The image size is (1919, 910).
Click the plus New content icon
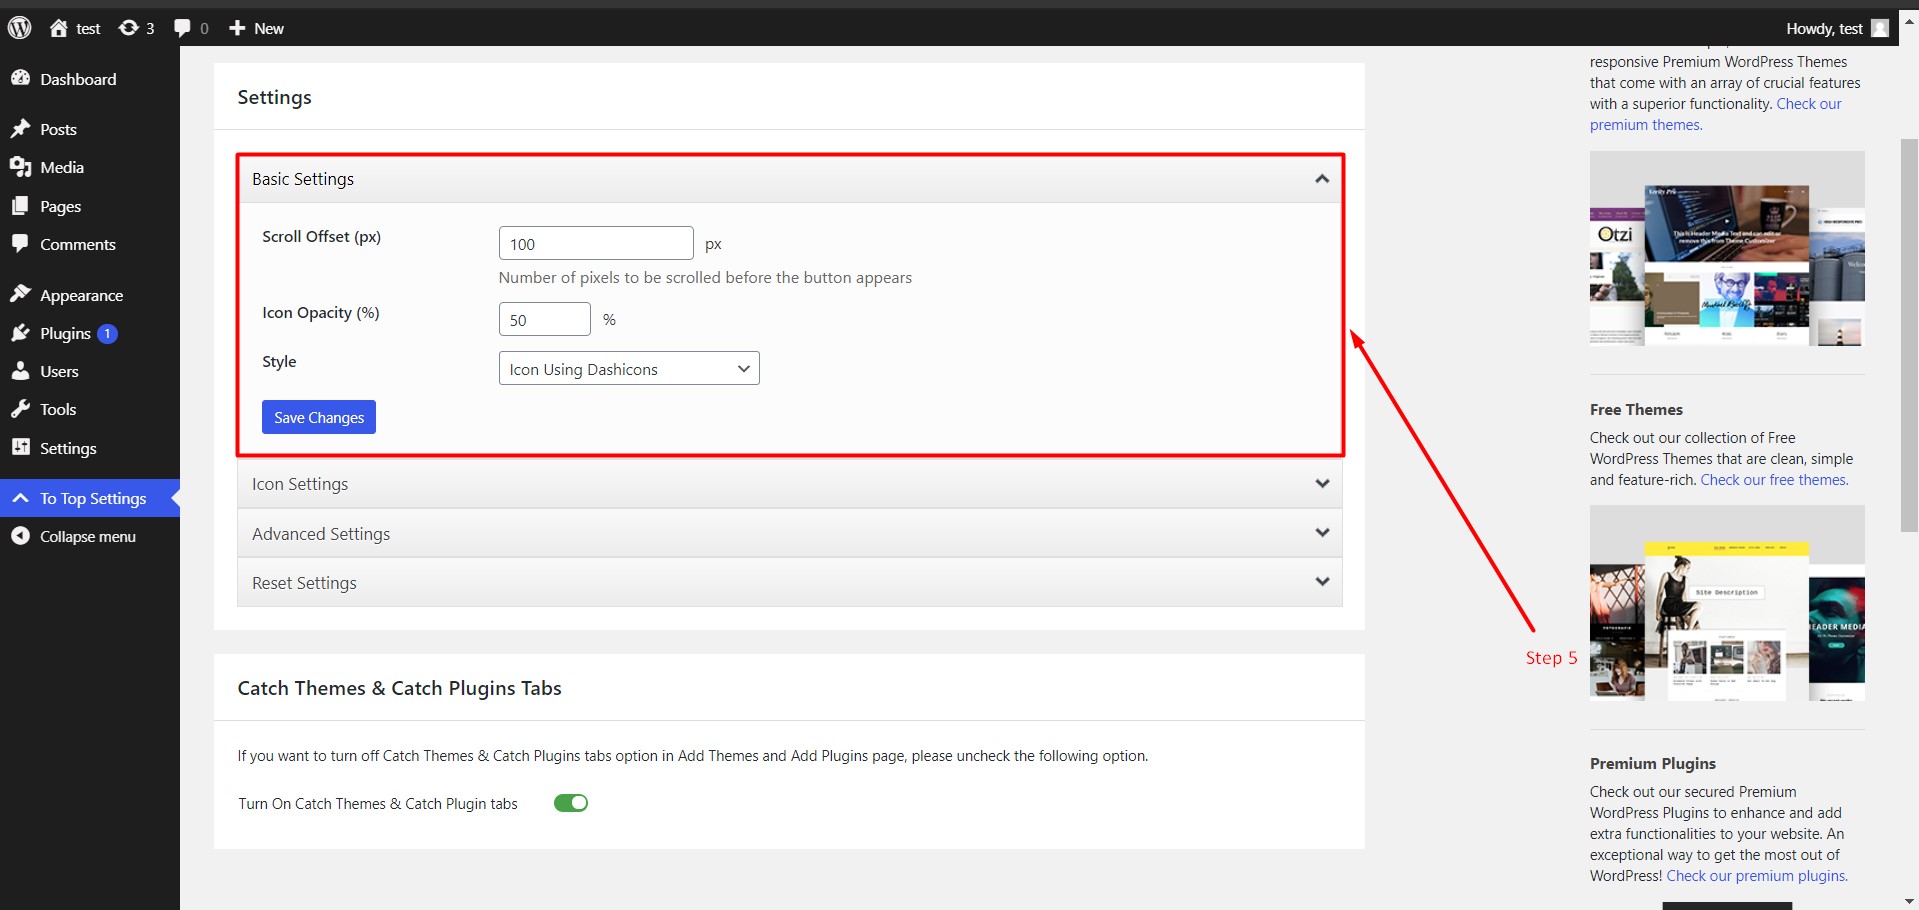[x=237, y=28]
